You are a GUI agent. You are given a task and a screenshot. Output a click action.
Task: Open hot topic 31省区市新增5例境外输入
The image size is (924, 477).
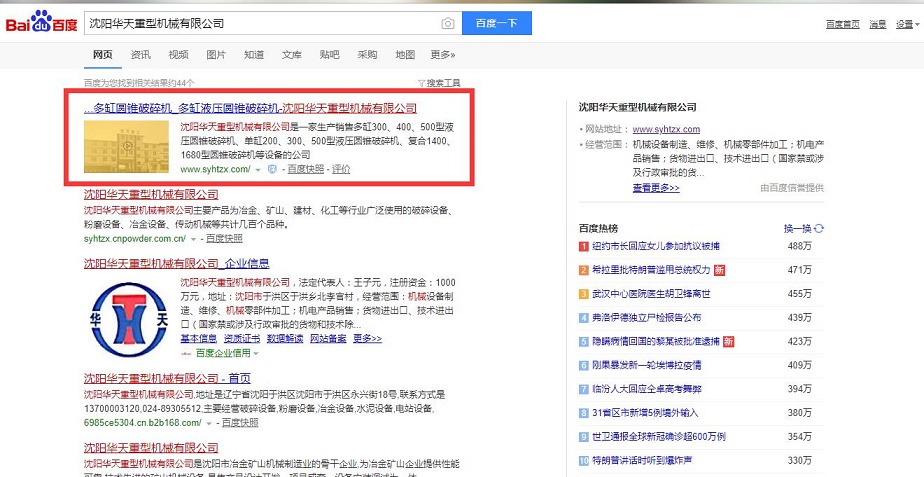click(x=645, y=413)
